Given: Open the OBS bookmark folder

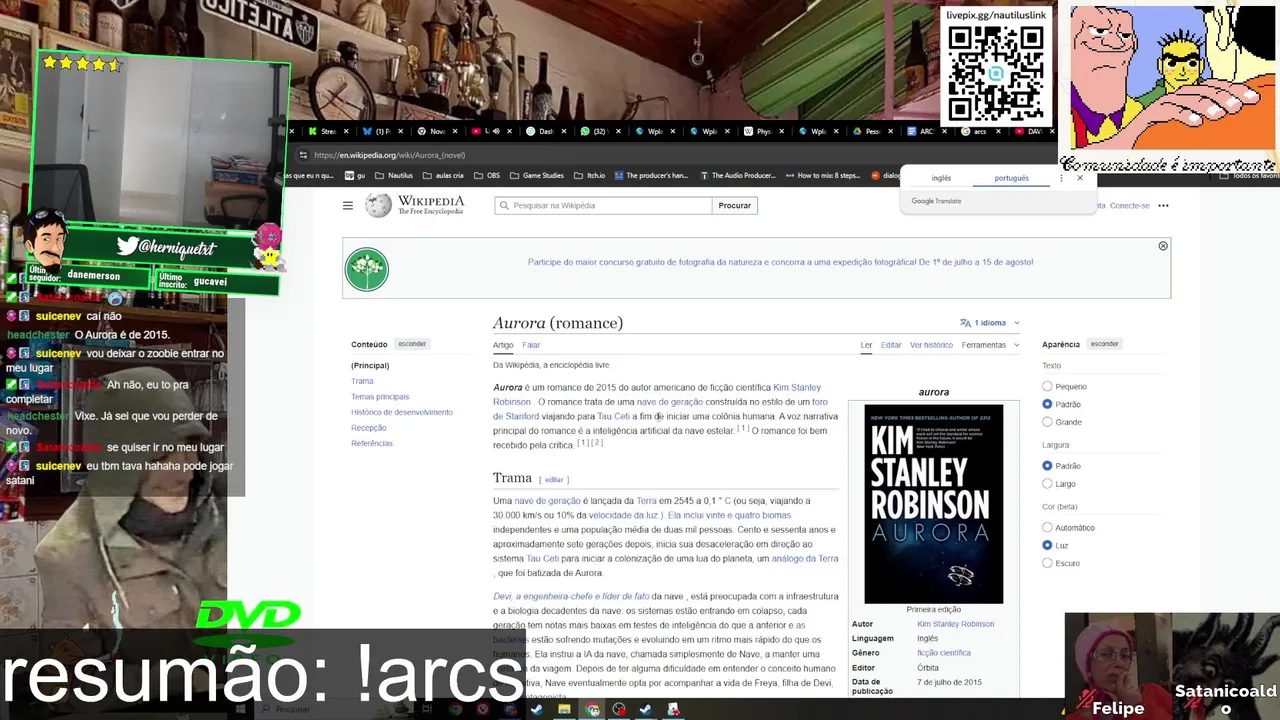Looking at the screenshot, I should [486, 175].
